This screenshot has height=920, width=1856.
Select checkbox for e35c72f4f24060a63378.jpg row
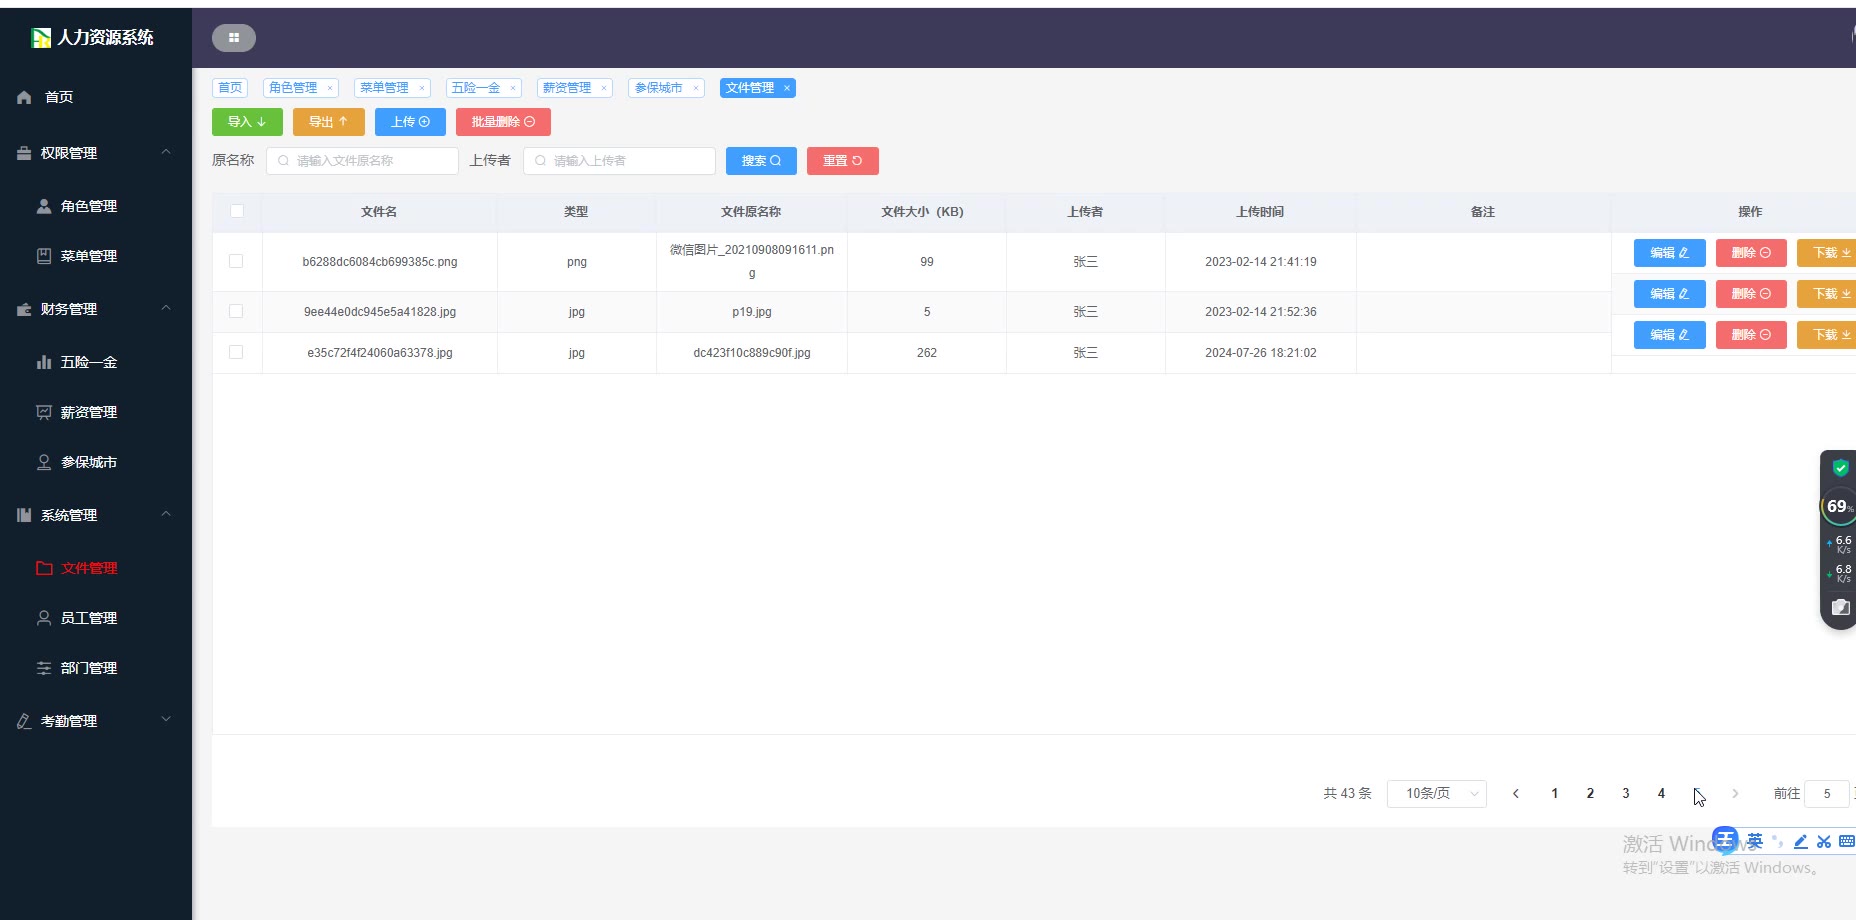coord(236,352)
